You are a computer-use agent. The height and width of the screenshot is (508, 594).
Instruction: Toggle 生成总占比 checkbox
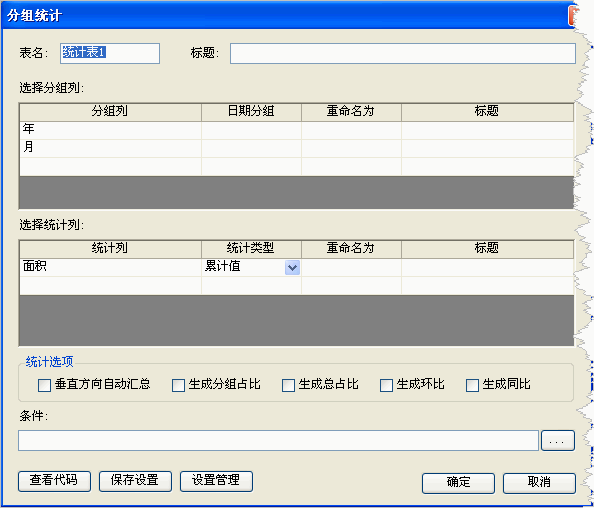point(288,385)
